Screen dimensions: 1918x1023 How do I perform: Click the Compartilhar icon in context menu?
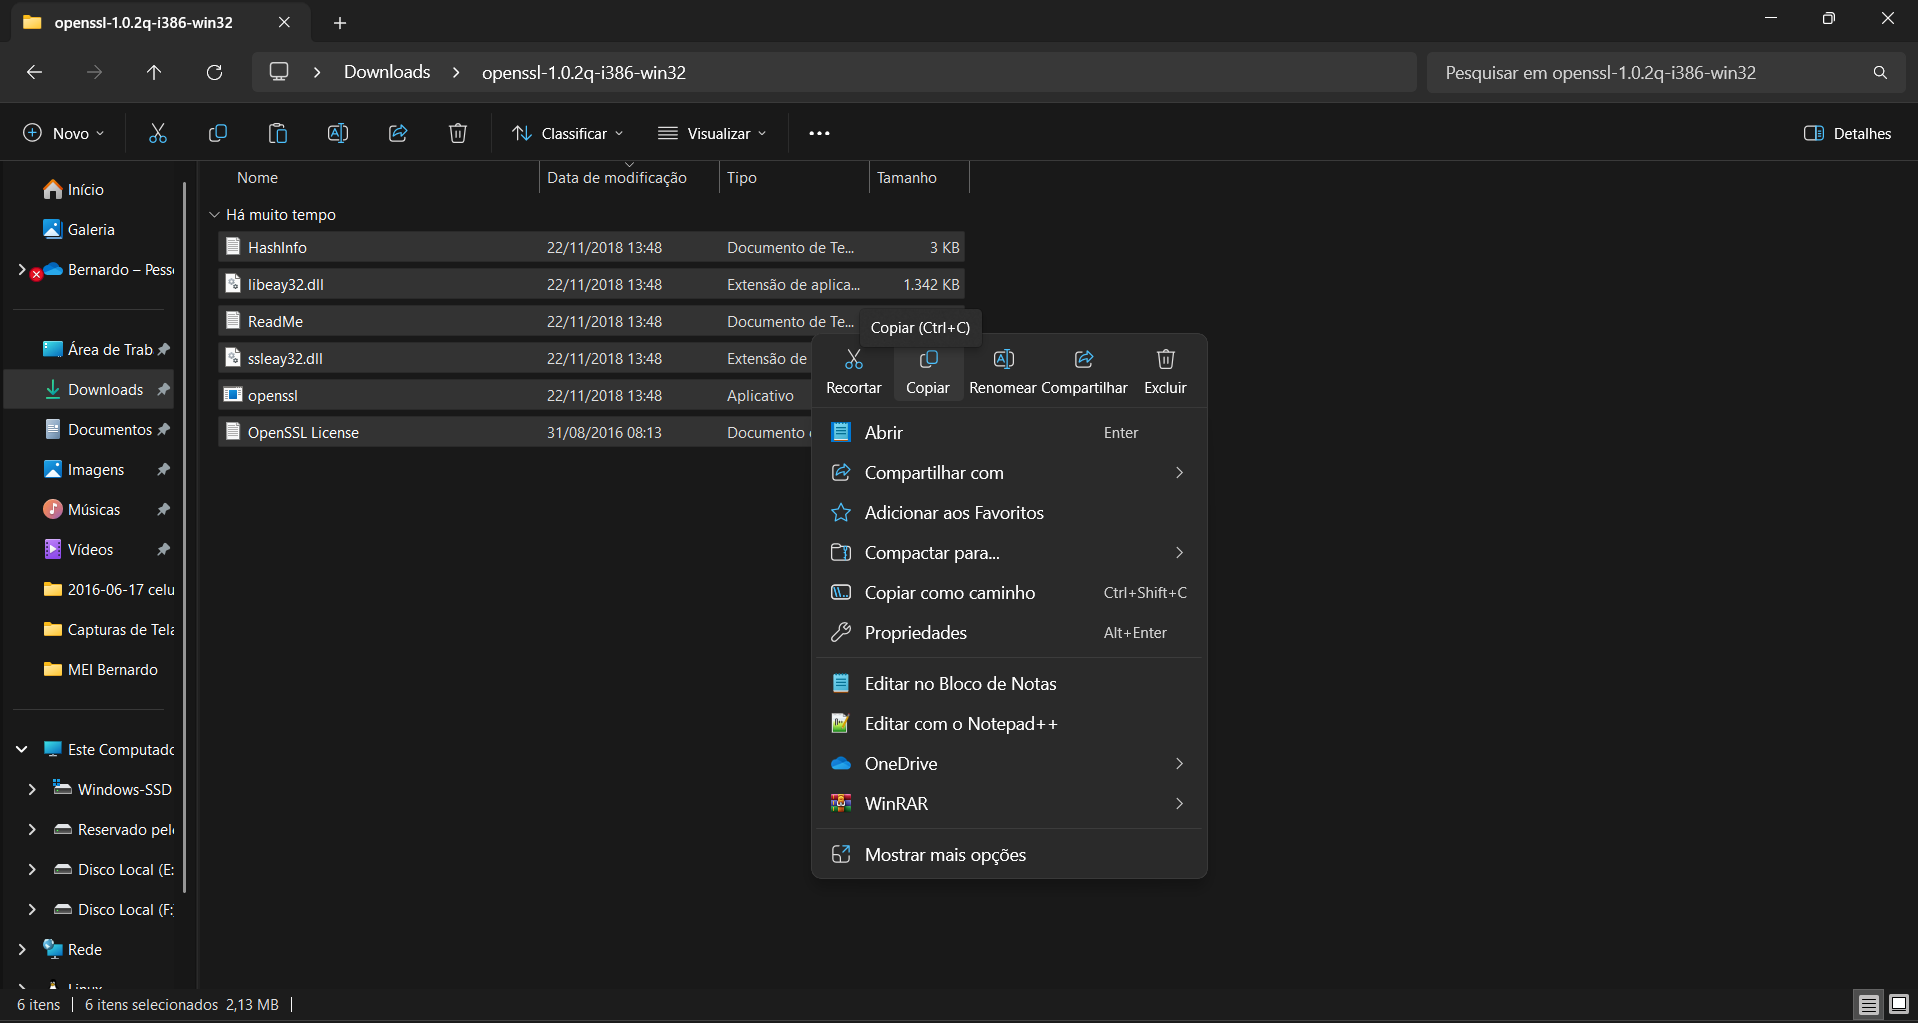click(1084, 360)
